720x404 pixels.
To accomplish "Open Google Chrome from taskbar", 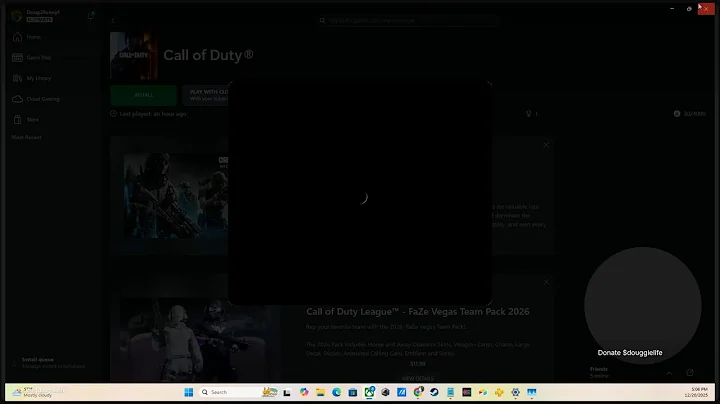I will coord(418,392).
